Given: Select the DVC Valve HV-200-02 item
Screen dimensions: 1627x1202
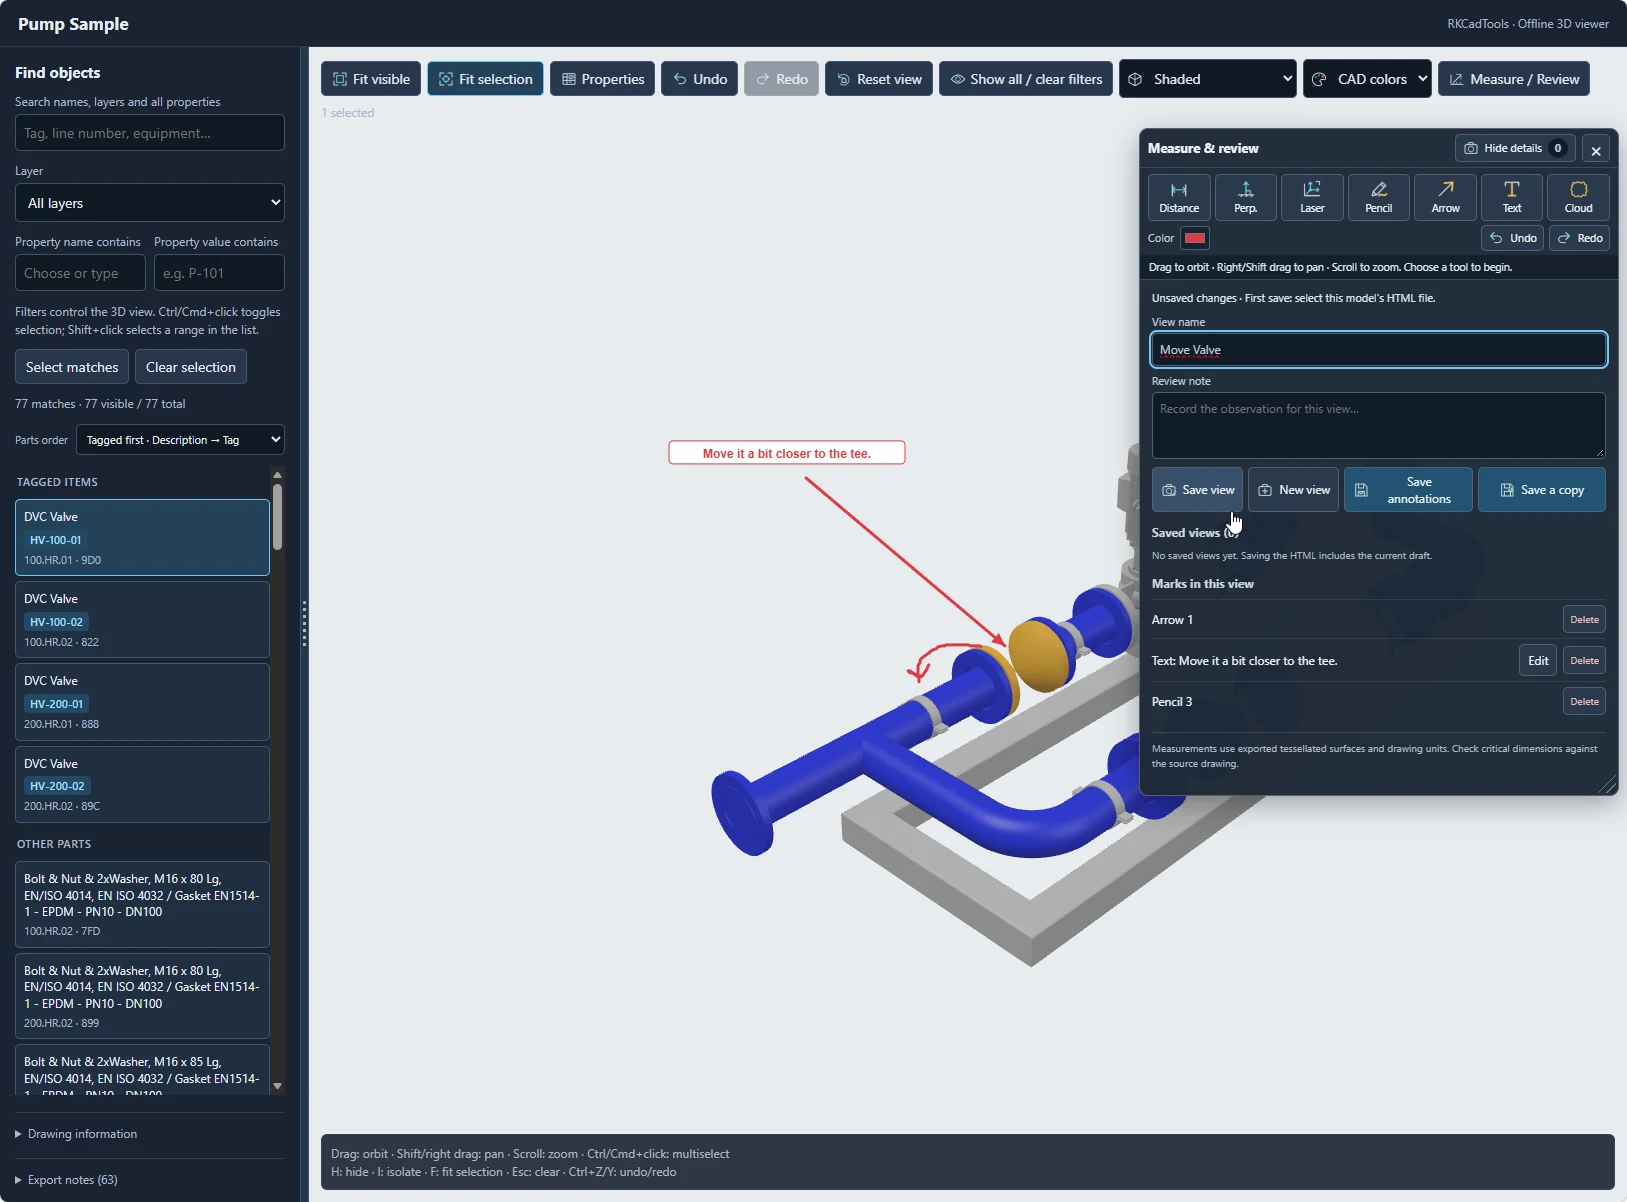Looking at the screenshot, I should (x=142, y=785).
